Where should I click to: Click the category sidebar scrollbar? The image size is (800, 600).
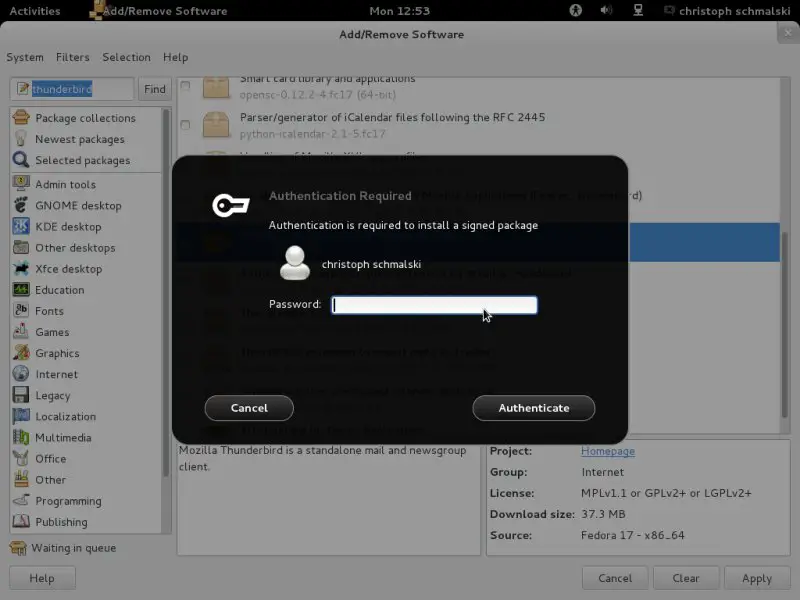165,293
